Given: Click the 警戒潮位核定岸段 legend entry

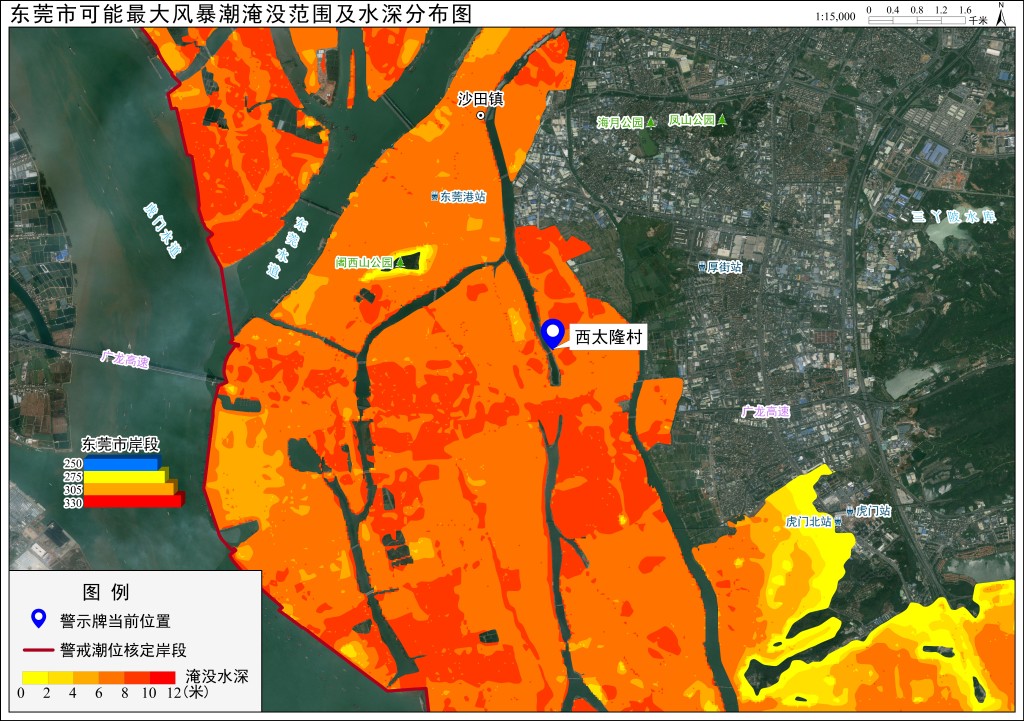Looking at the screenshot, I should click(x=123, y=650).
